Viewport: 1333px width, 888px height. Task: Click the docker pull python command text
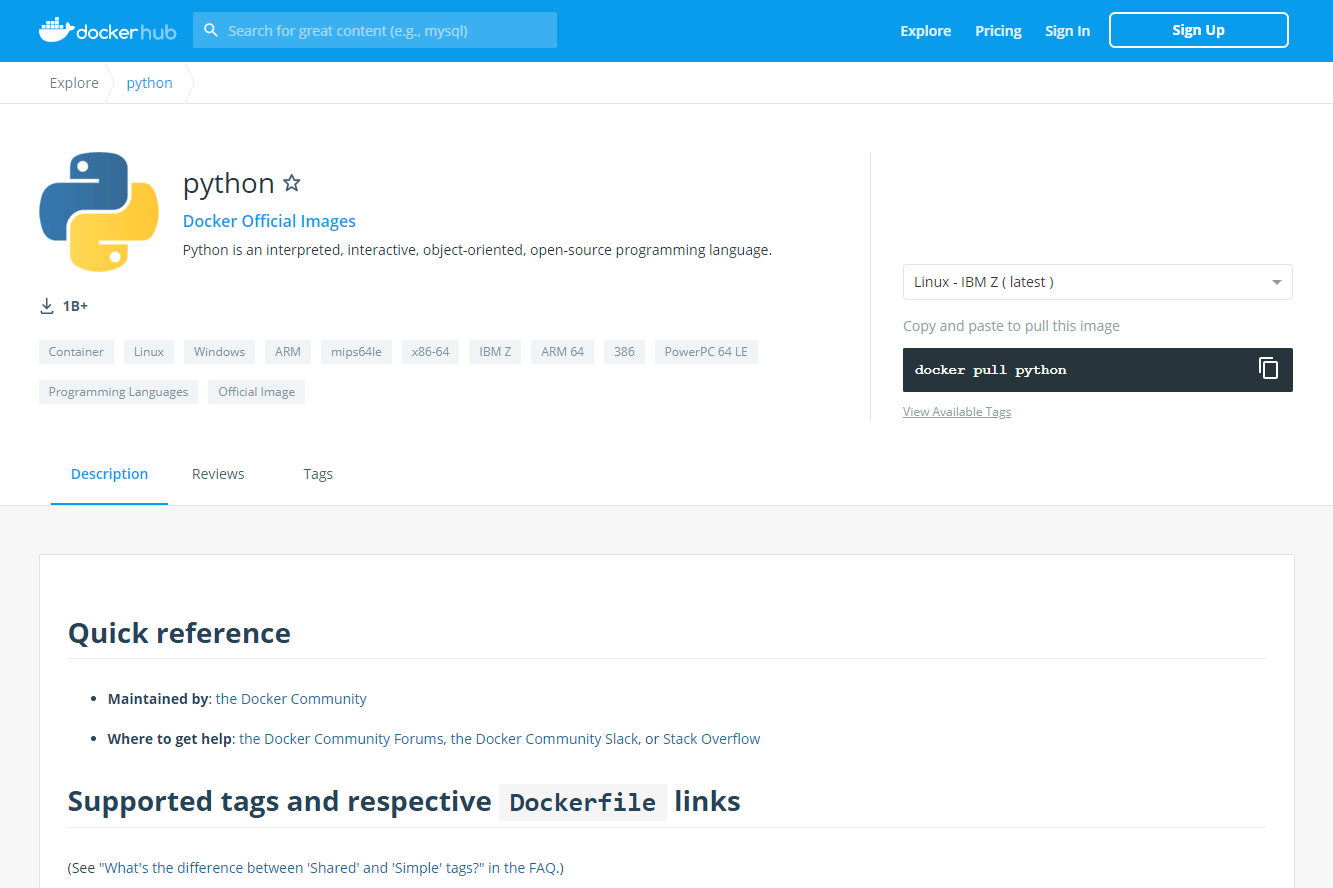990,370
